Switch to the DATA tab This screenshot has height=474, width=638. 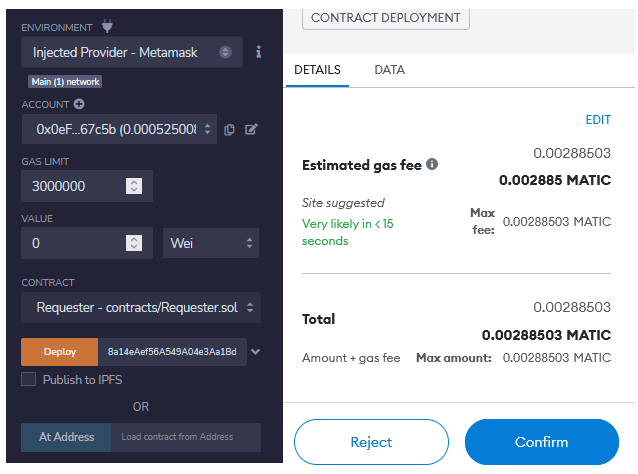coord(389,70)
